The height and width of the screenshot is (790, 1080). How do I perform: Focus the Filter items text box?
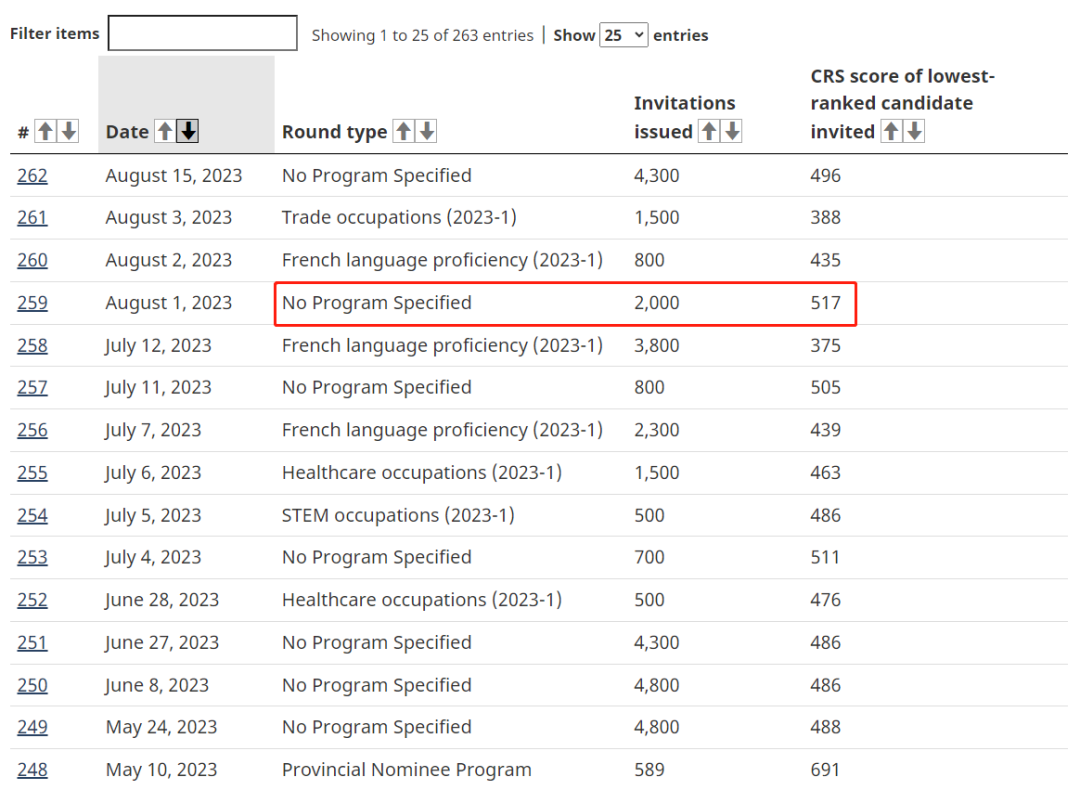202,33
